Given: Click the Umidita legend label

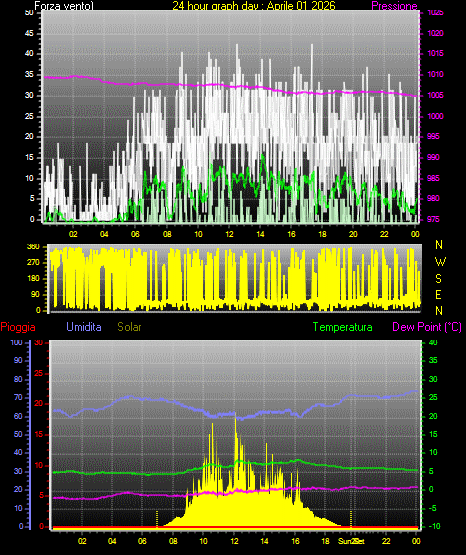Looking at the screenshot, I should tap(84, 327).
